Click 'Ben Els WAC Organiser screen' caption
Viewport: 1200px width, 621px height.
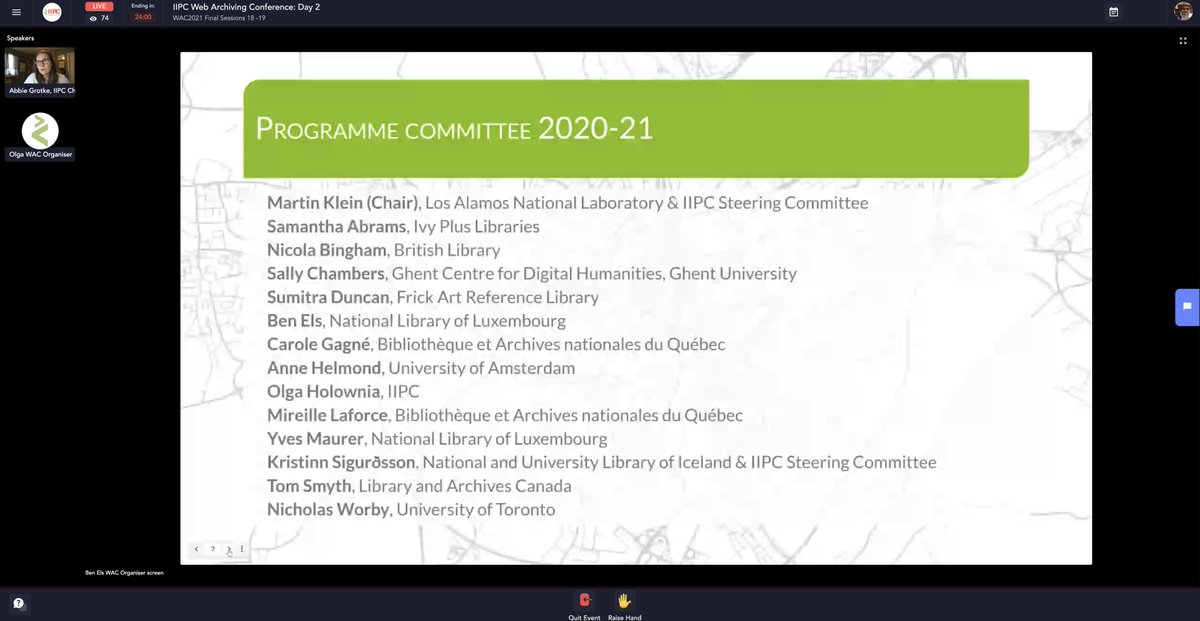[x=124, y=573]
